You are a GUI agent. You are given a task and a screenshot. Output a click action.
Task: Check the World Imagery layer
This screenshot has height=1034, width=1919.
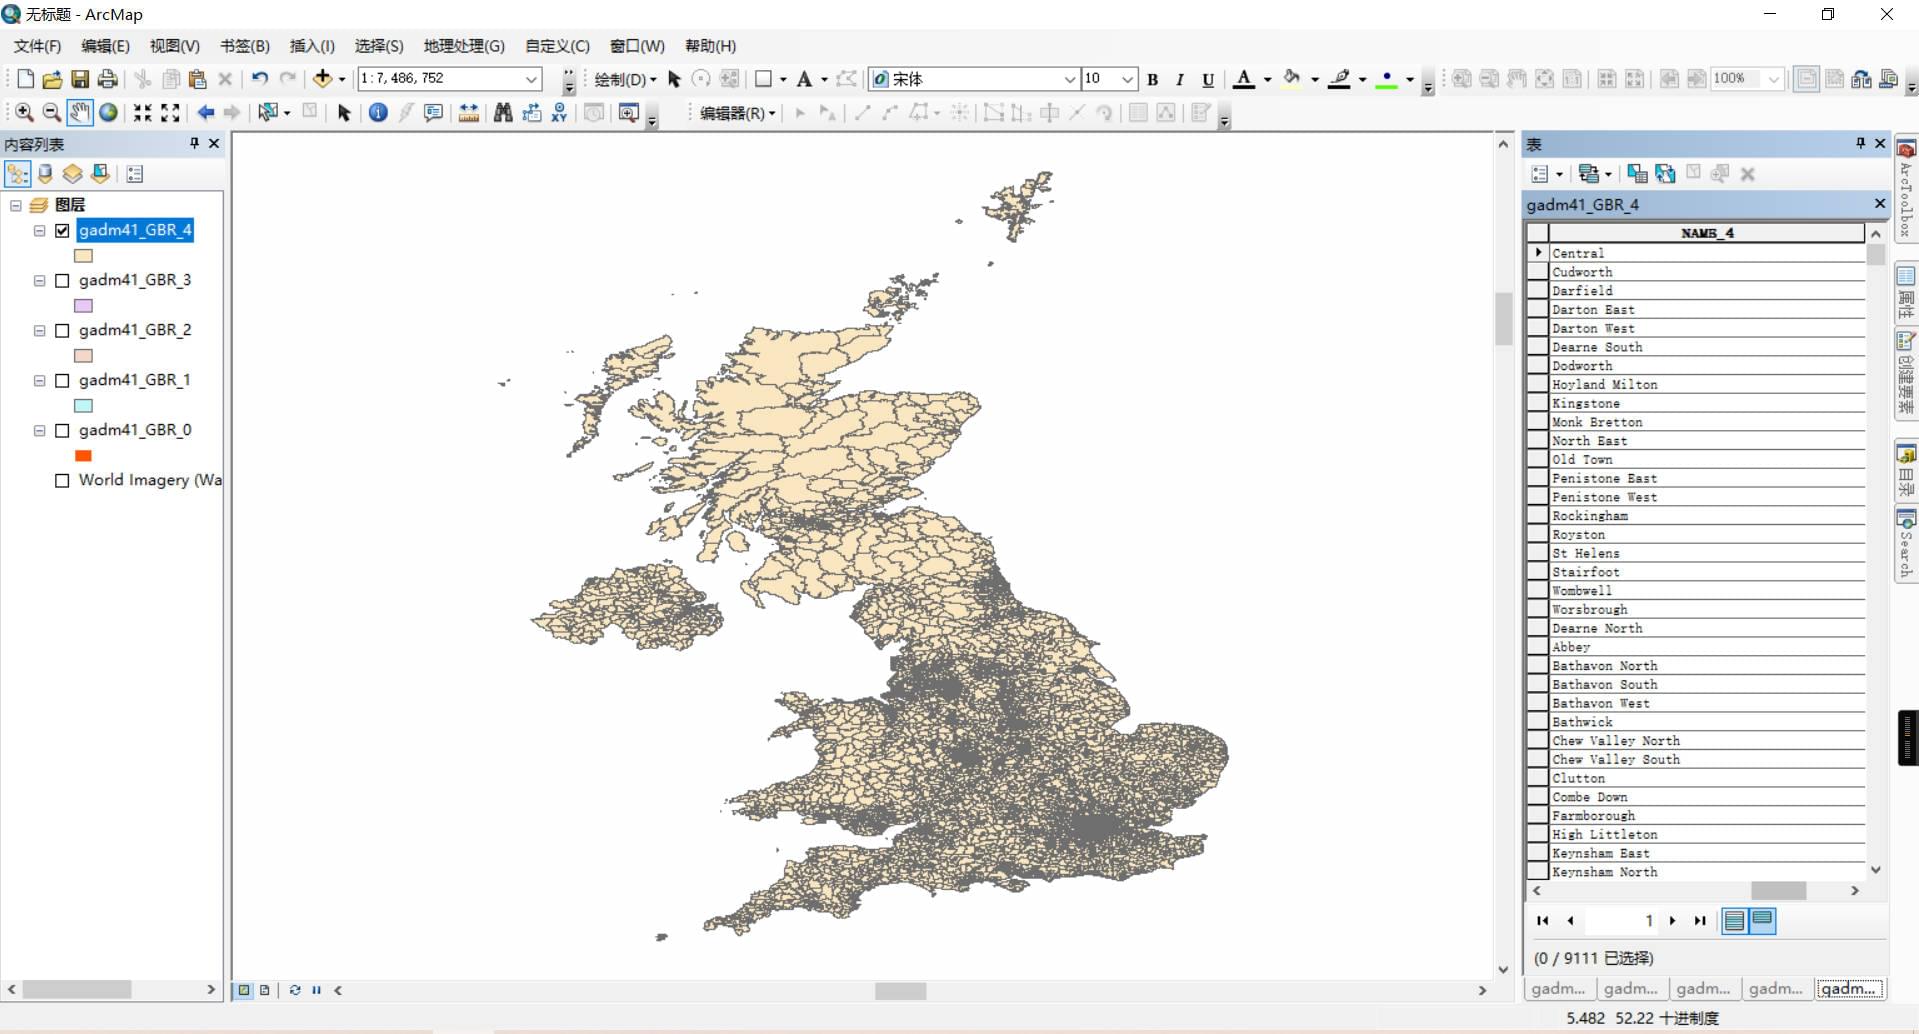point(62,480)
